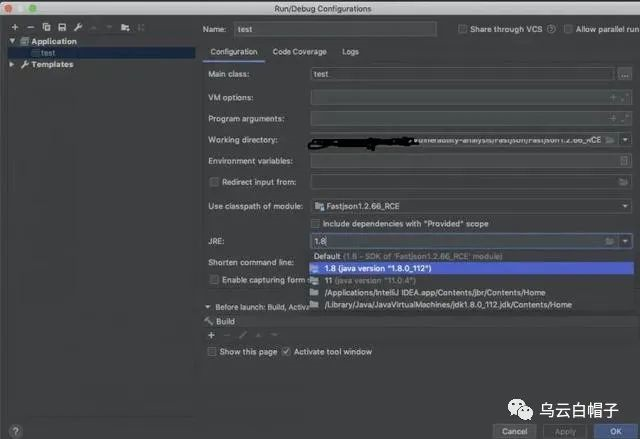Screen dimensions: 640x439
Task: Select jdk1.8.0_112.jdk Home path option
Action: coord(471,304)
